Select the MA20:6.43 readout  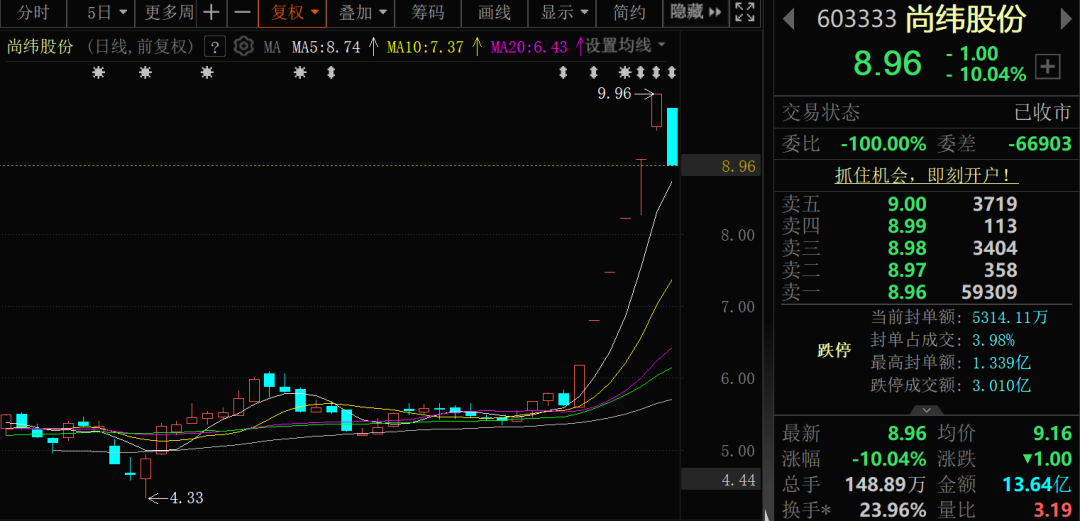pyautogui.click(x=530, y=47)
